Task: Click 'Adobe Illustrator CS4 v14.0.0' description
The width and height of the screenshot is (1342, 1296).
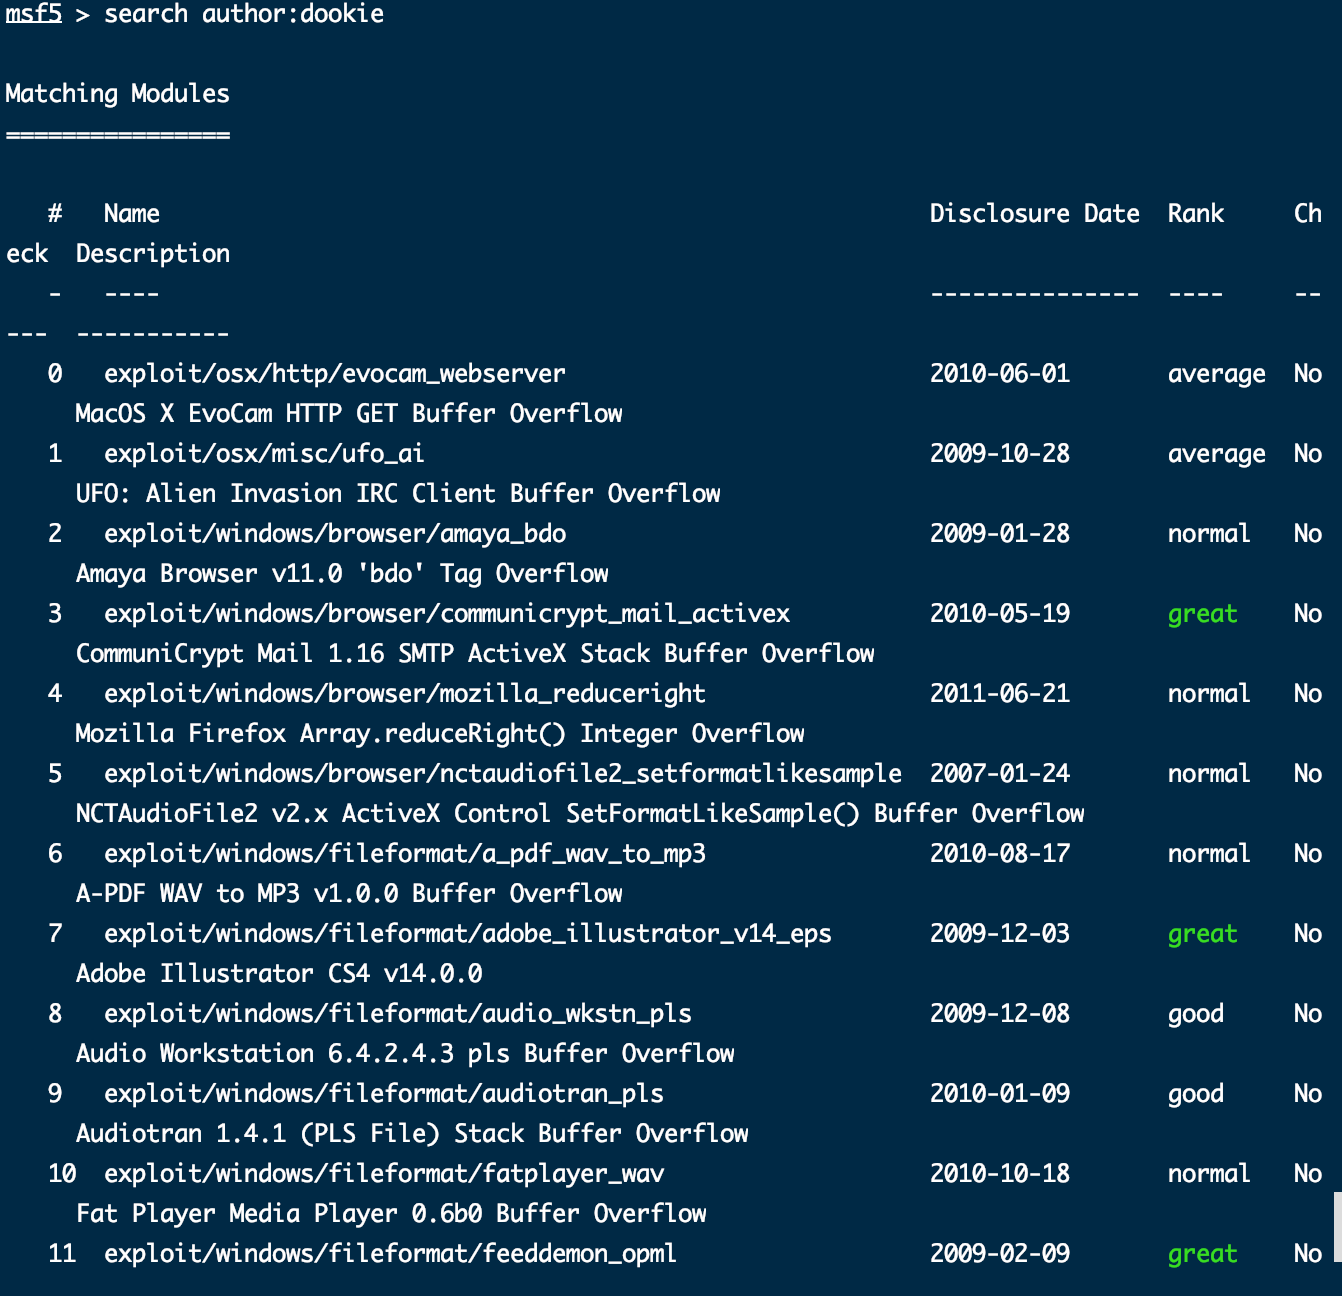Action: pyautogui.click(x=279, y=974)
